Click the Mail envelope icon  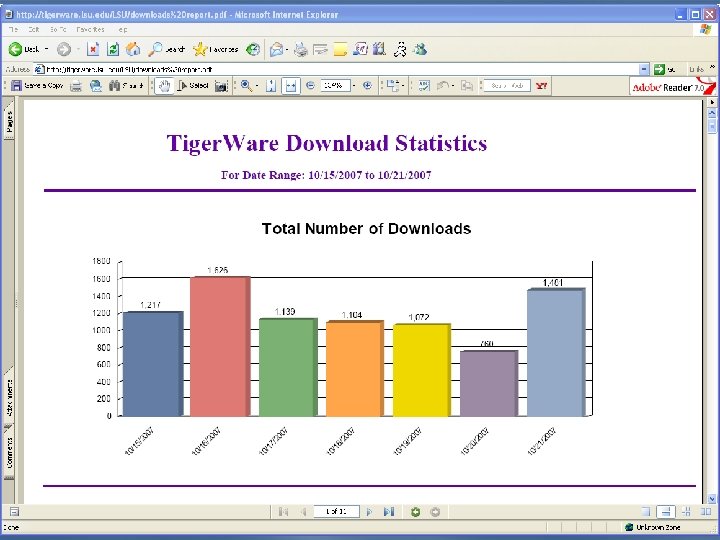pos(276,49)
